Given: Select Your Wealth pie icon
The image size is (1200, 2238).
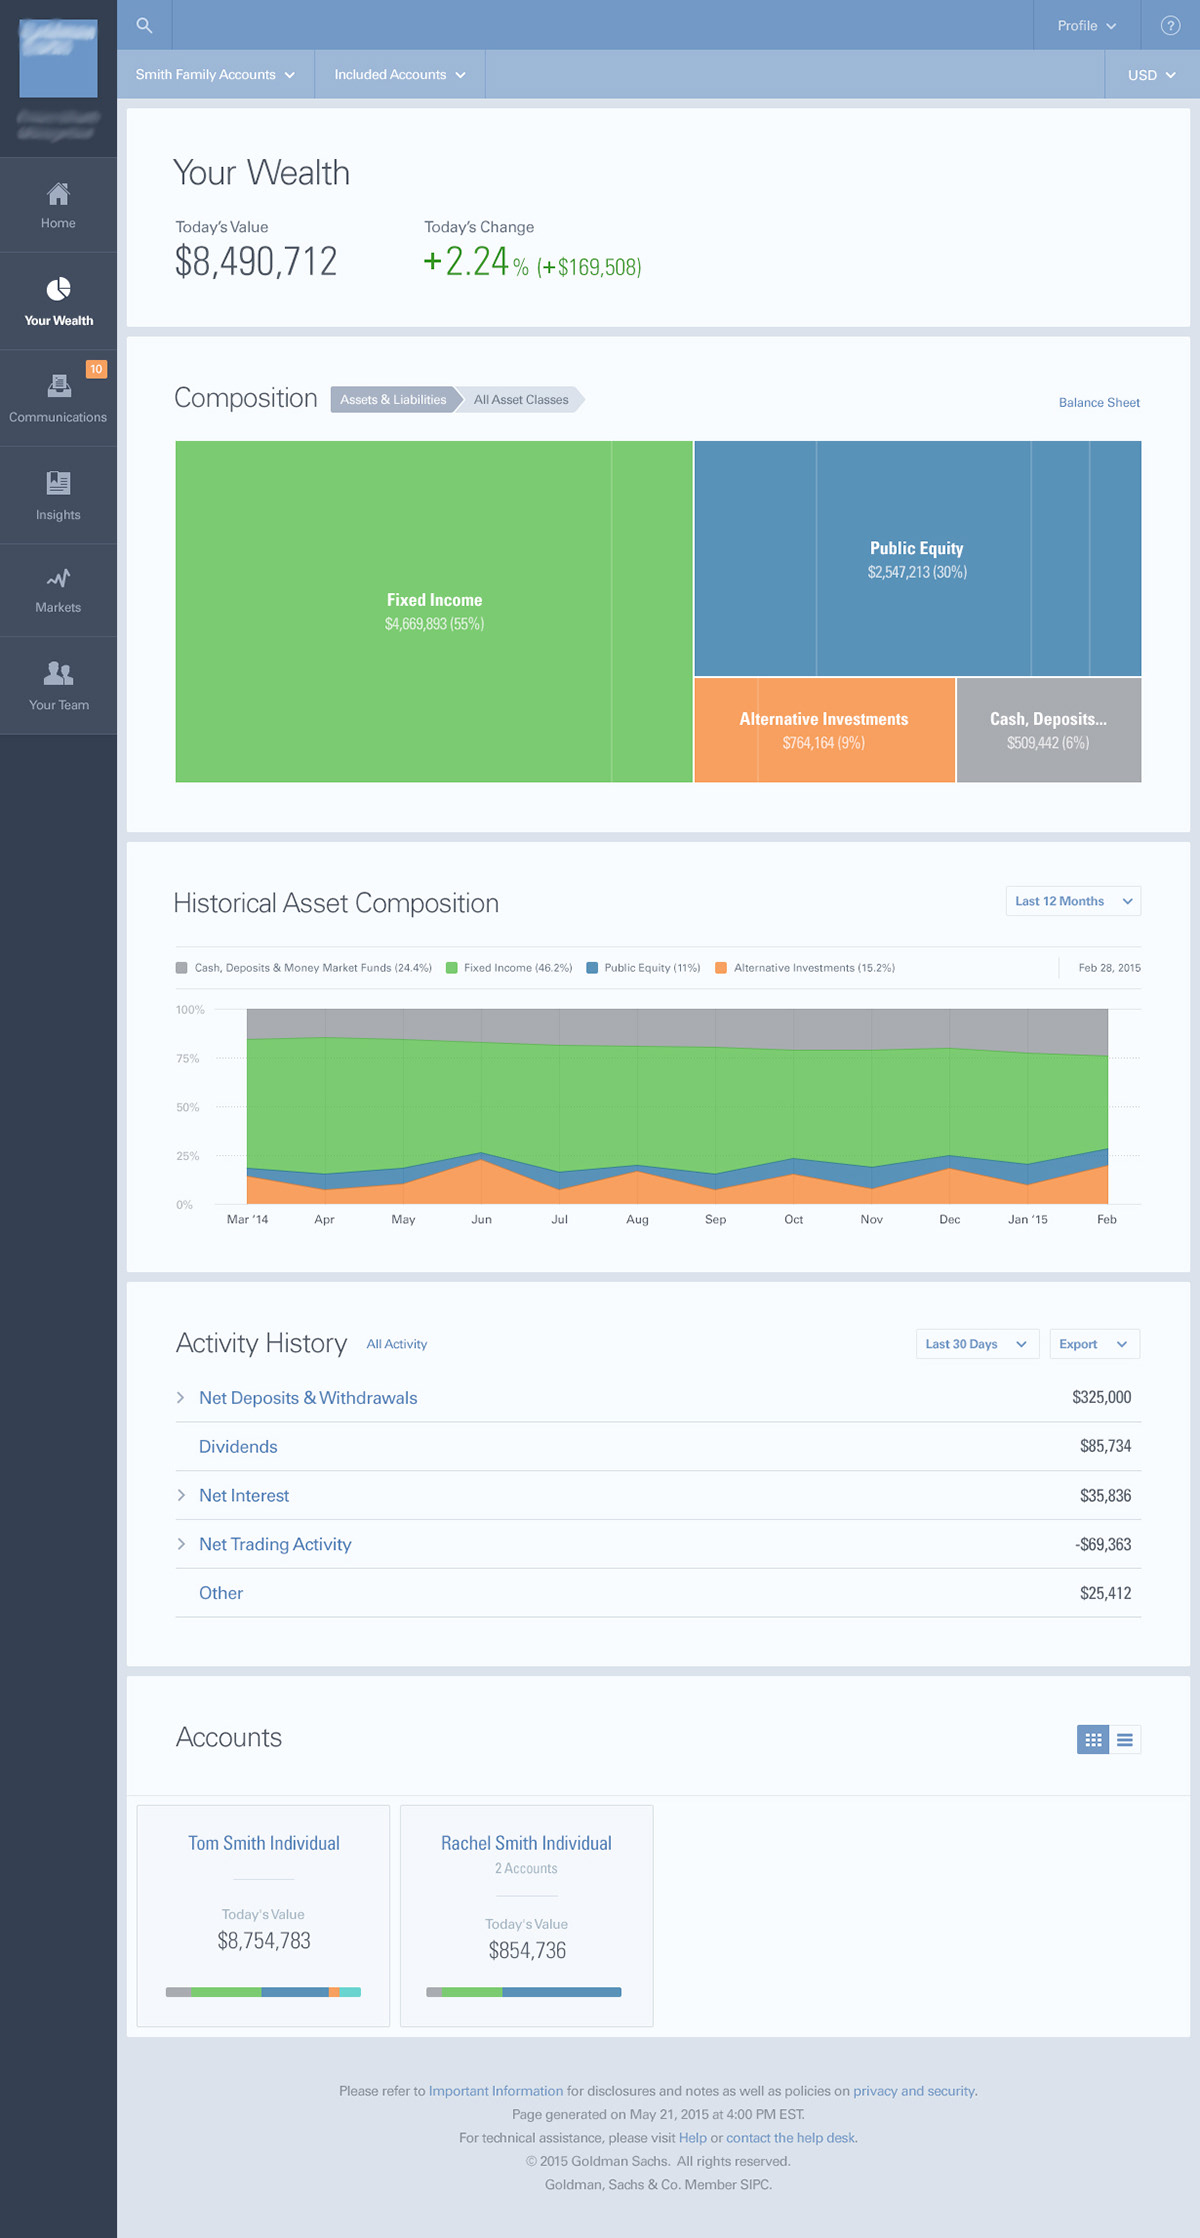Looking at the screenshot, I should point(58,289).
